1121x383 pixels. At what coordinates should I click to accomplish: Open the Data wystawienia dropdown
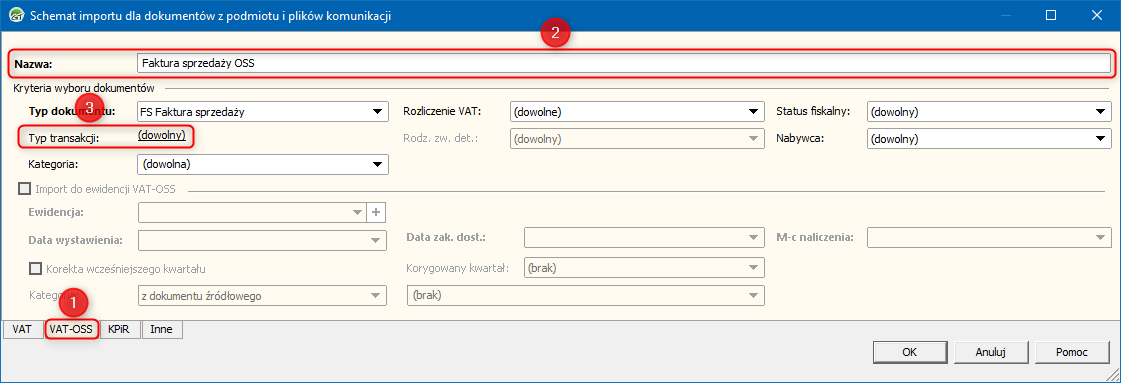point(262,240)
